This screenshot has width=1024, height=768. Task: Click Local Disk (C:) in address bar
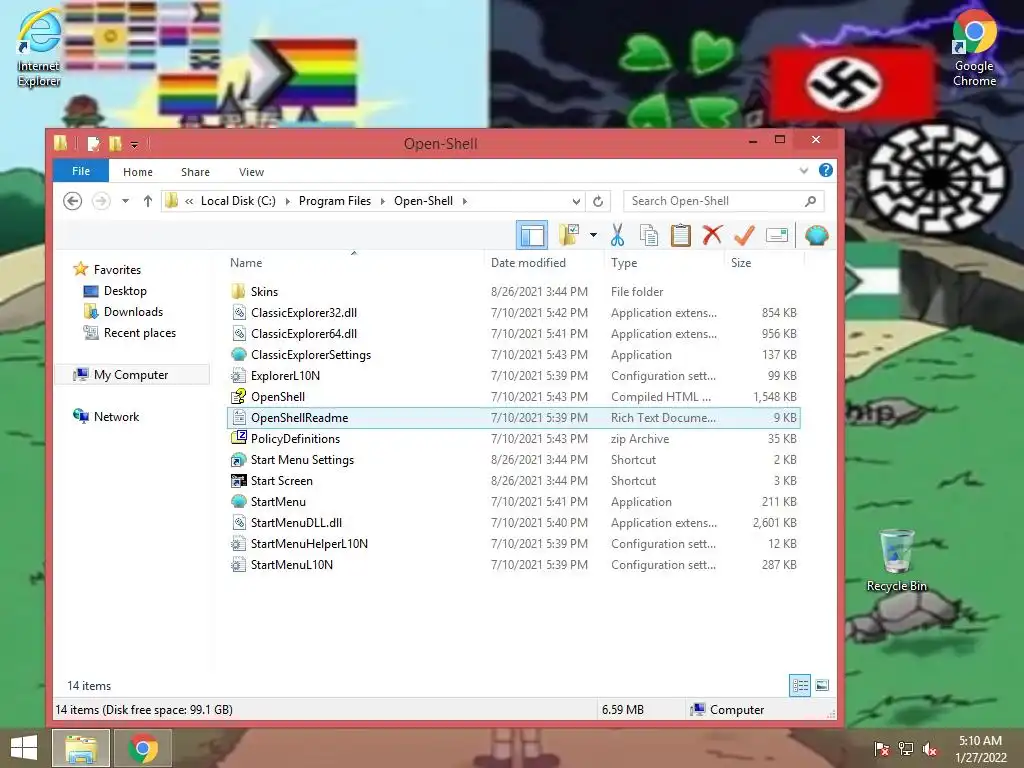(238, 201)
